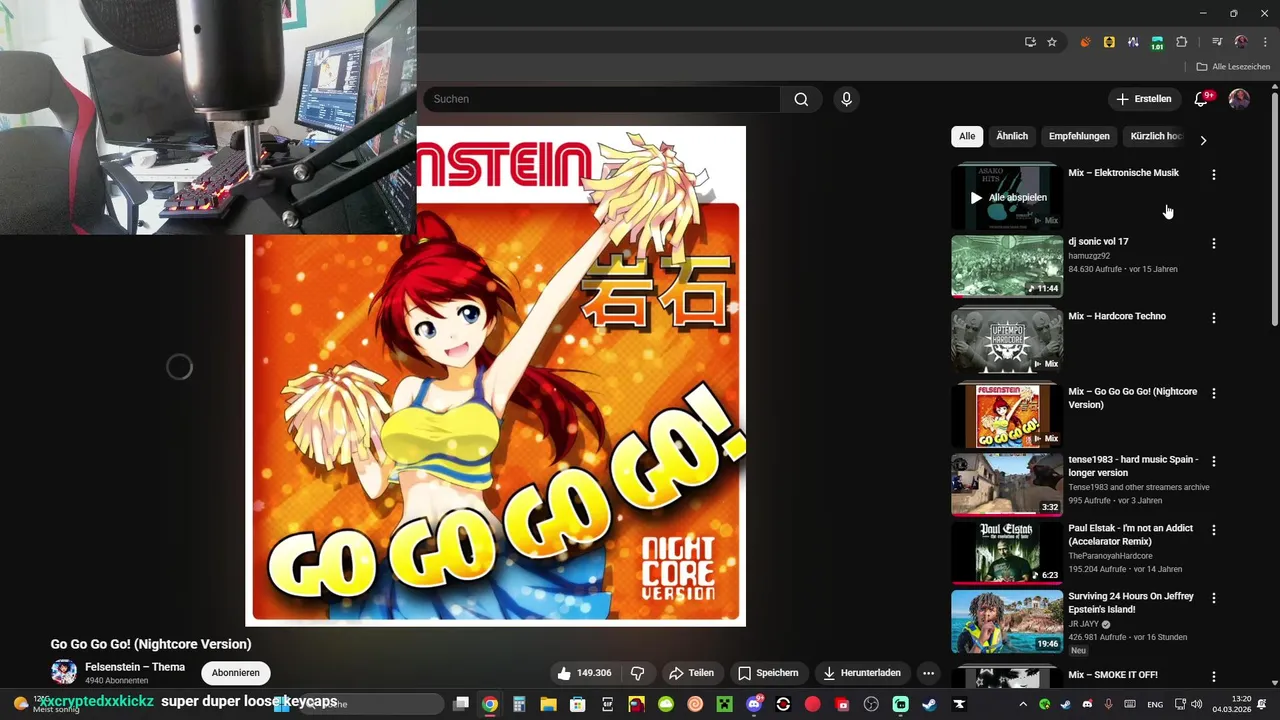This screenshot has width=1280, height=720.
Task: Open YouTube account avatar menu
Action: 1239,99
